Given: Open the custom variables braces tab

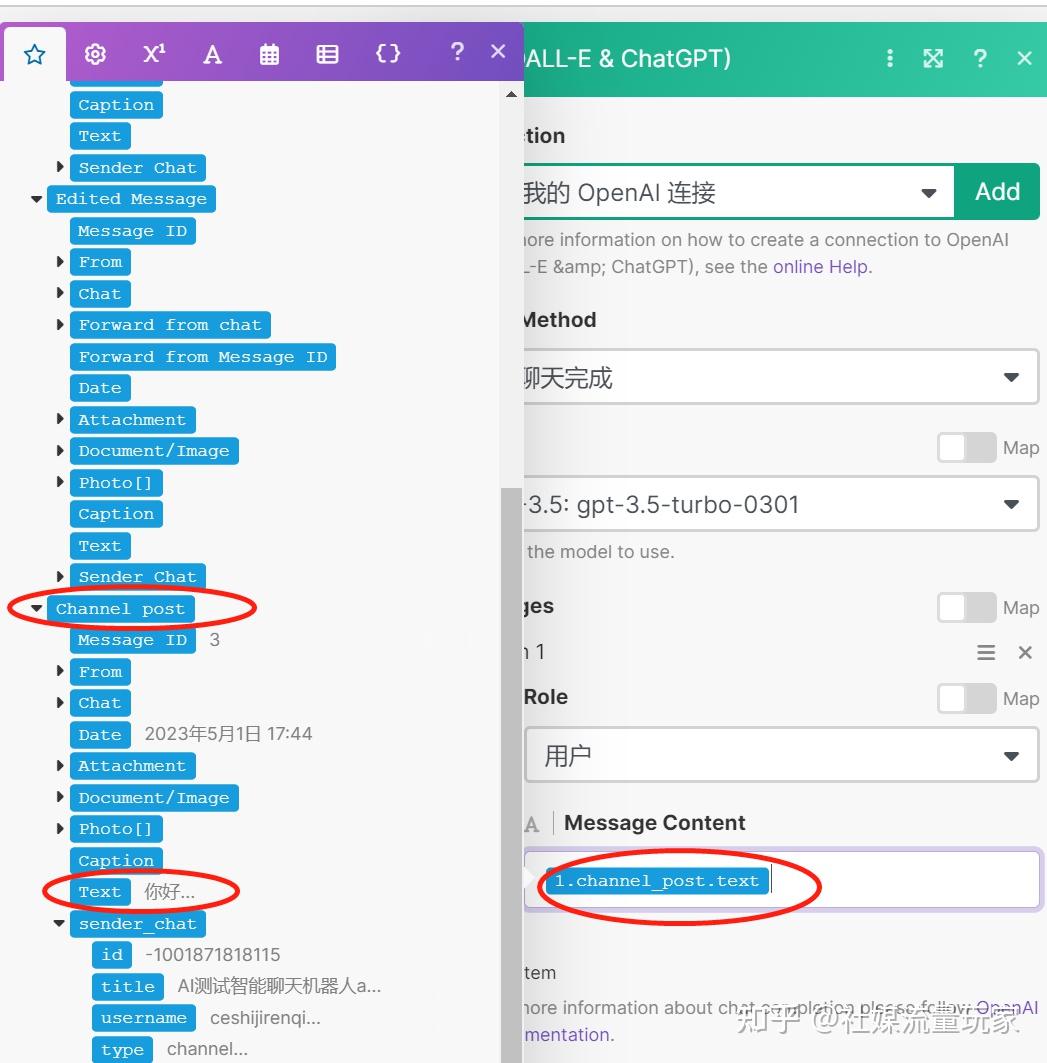Looking at the screenshot, I should 387,54.
